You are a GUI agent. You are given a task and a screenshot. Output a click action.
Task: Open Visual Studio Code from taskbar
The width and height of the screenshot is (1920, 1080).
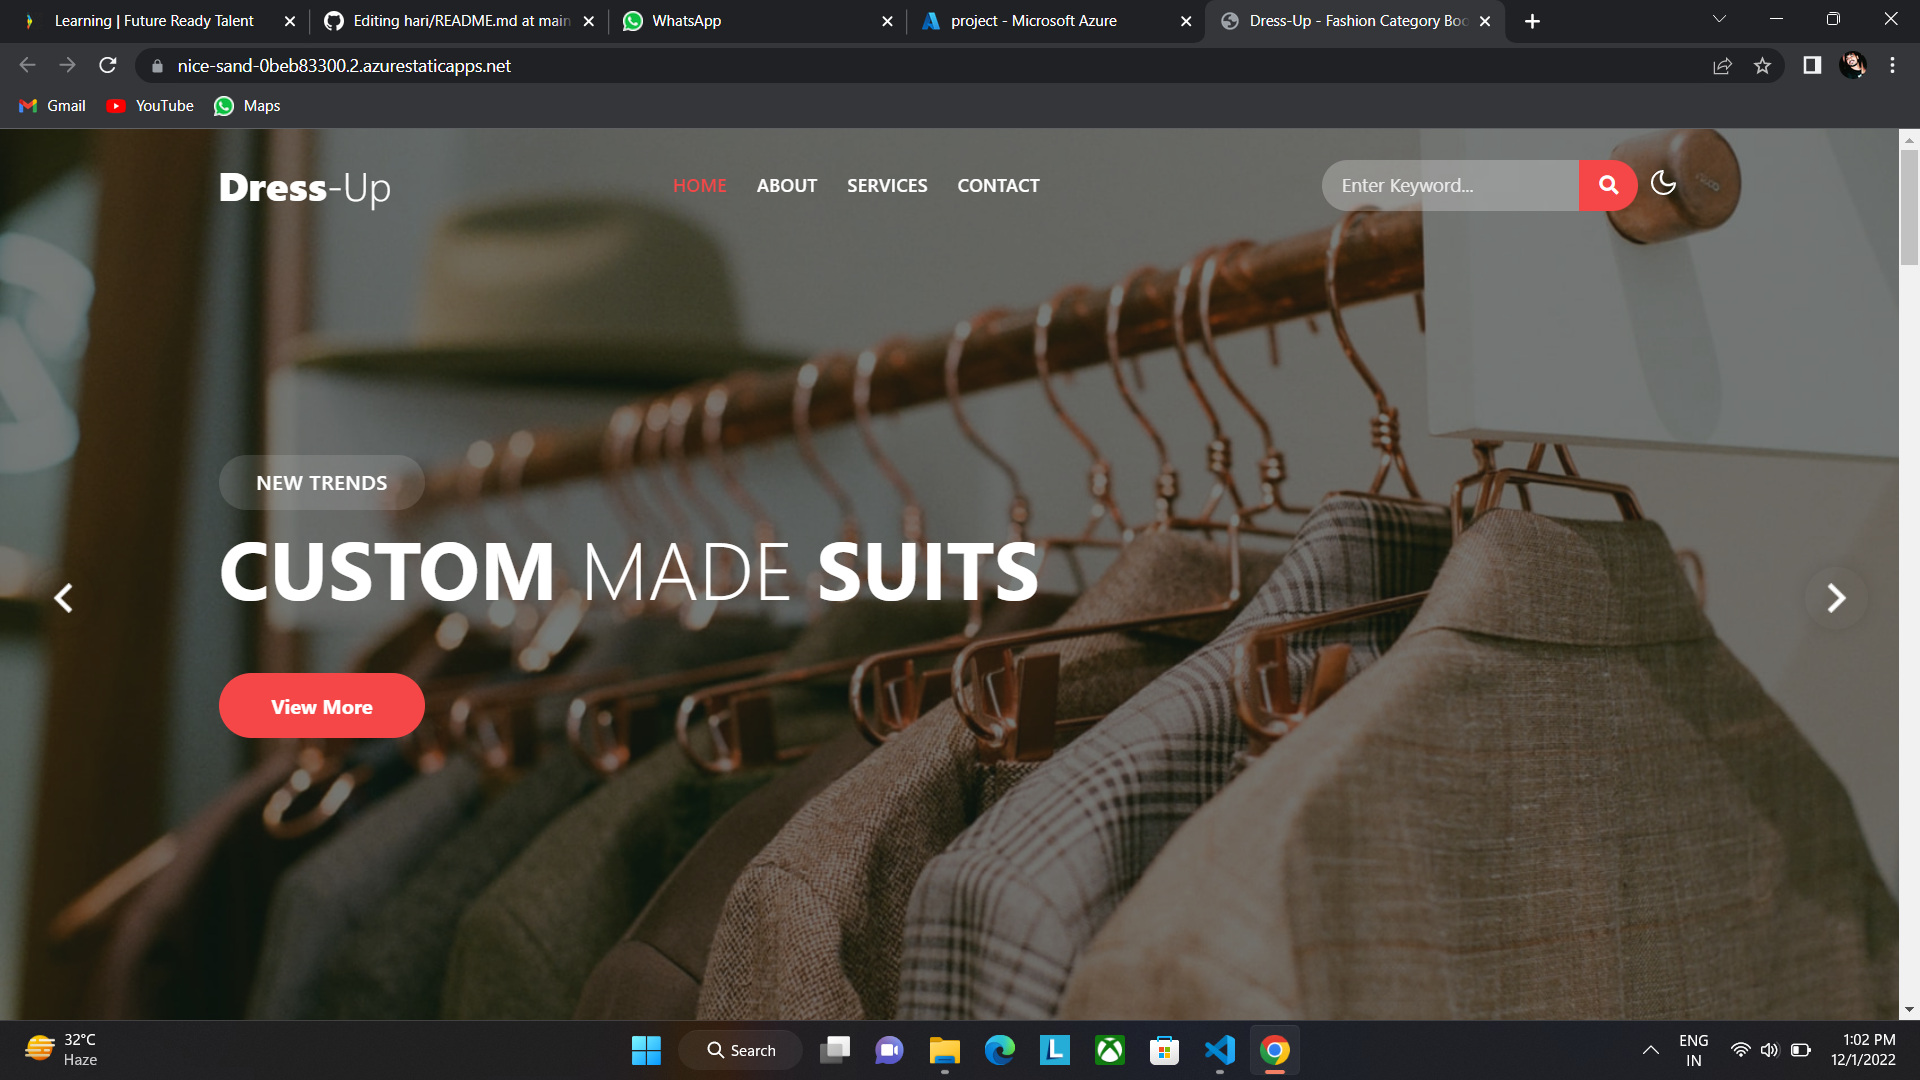tap(1219, 1050)
